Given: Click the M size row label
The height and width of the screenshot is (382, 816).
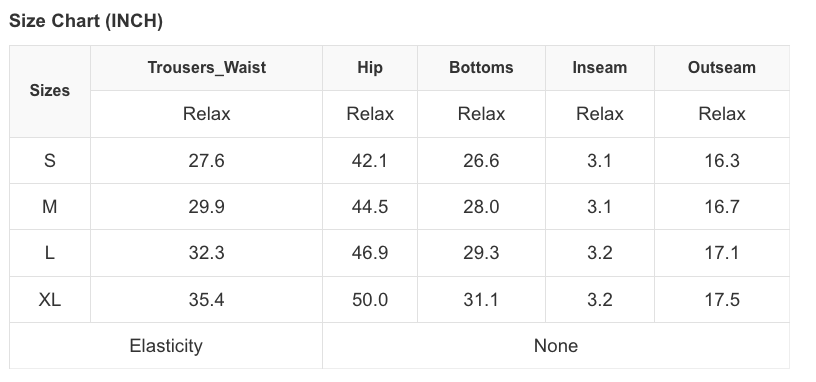Looking at the screenshot, I should (x=50, y=207).
